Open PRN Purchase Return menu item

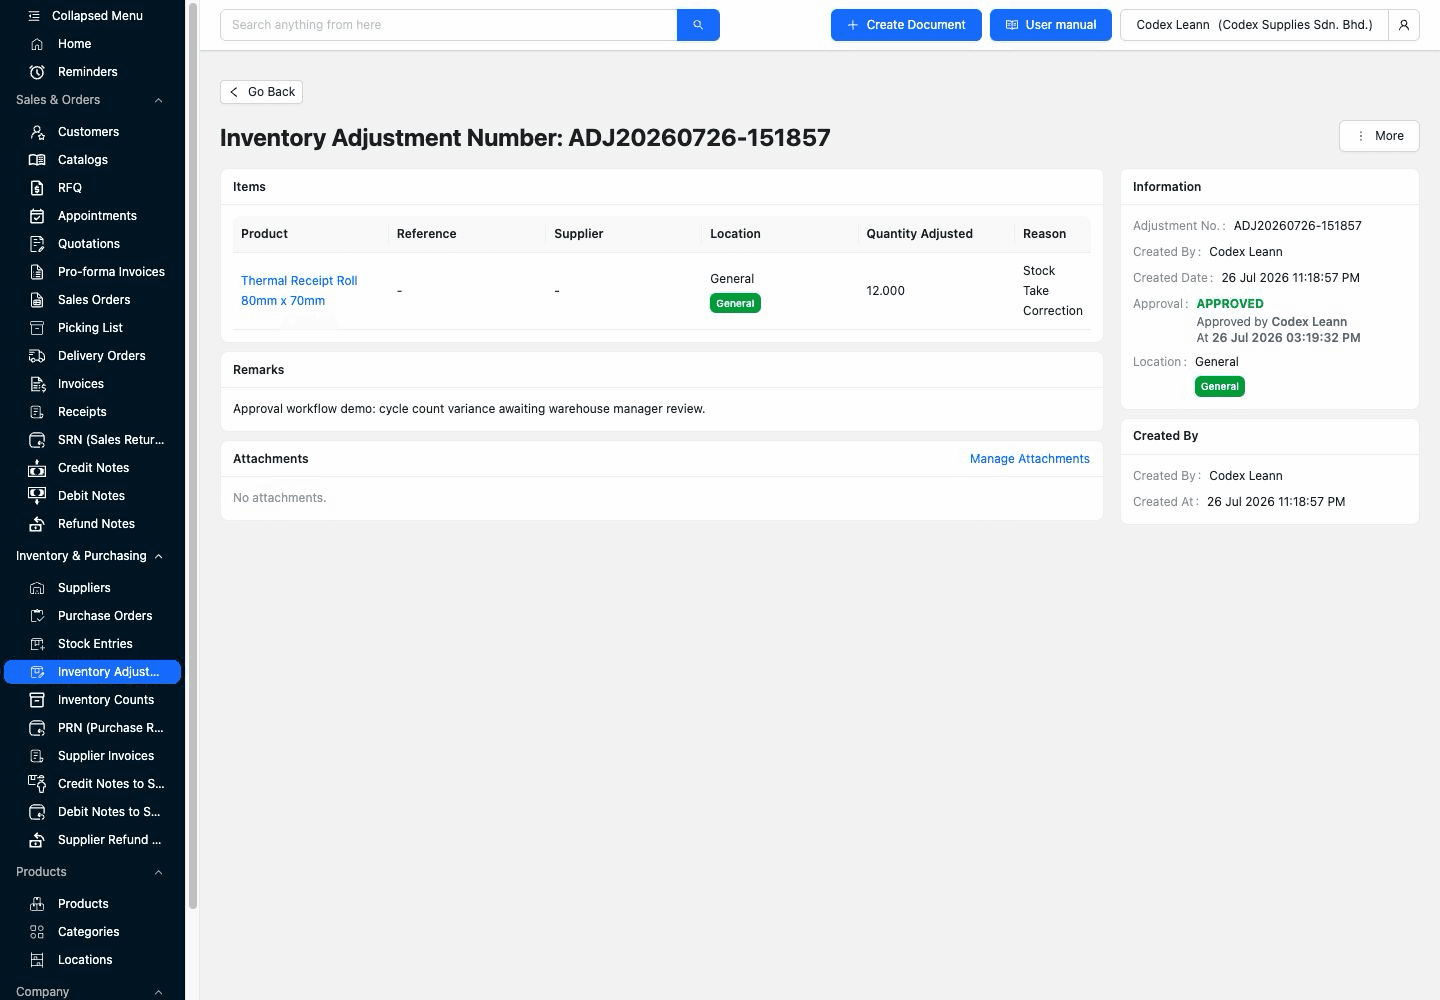(92, 728)
